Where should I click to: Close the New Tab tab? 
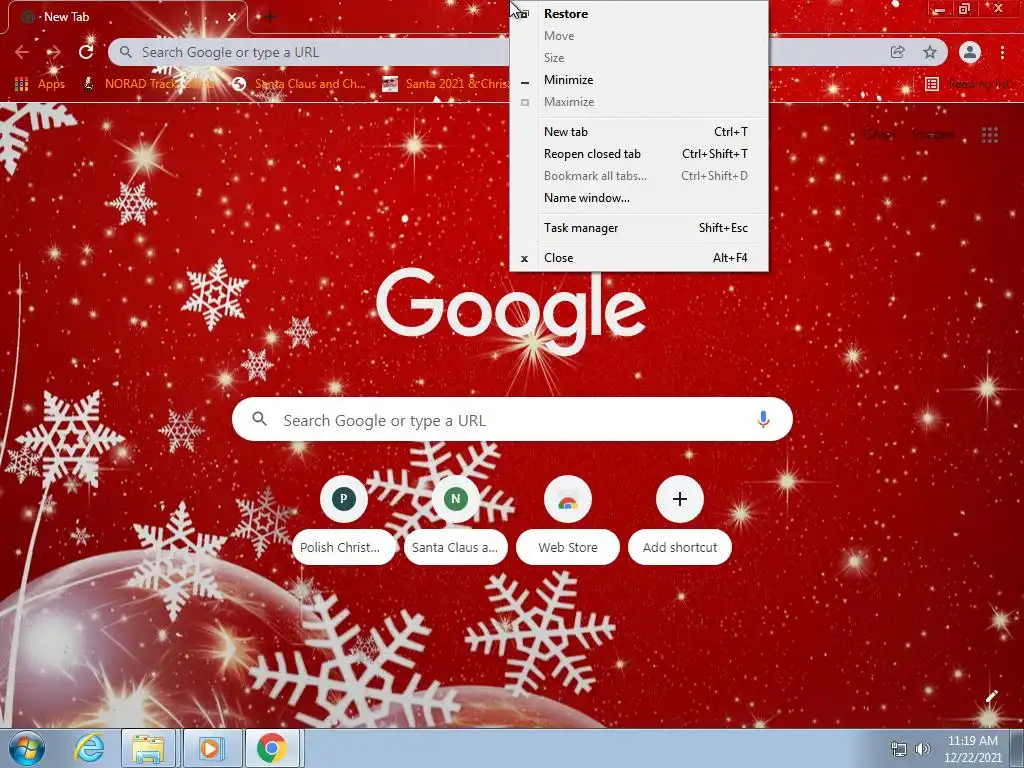(232, 17)
